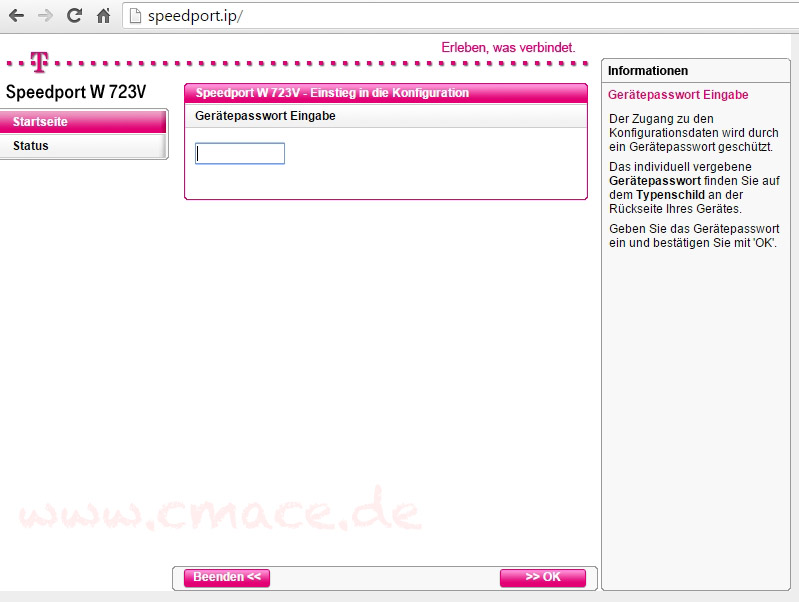The image size is (799, 602).
Task: Click pink Gerätepasswort Eingabe heading in info panel
Action: click(x=678, y=95)
